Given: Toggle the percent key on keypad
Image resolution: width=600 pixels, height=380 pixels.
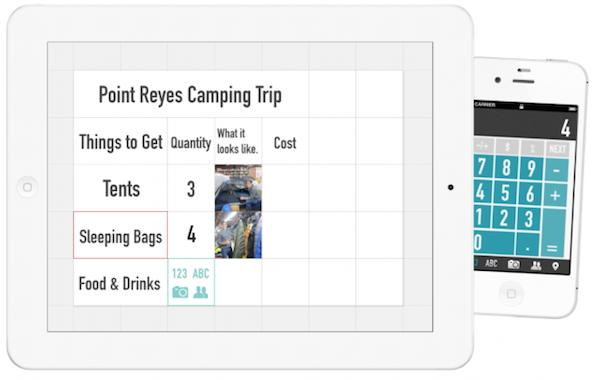Looking at the screenshot, I should tap(532, 148).
